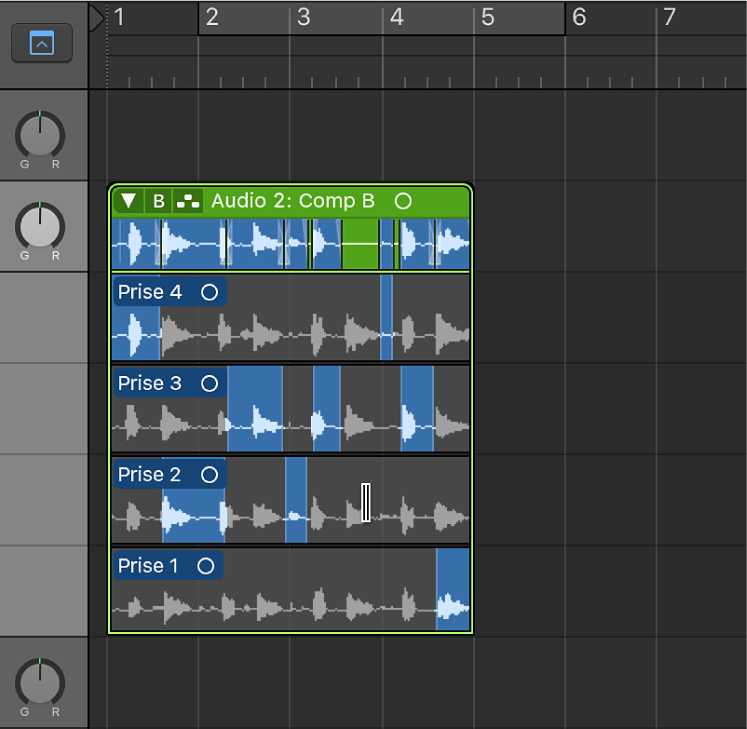Click the Prise 3 loop circle

click(209, 383)
